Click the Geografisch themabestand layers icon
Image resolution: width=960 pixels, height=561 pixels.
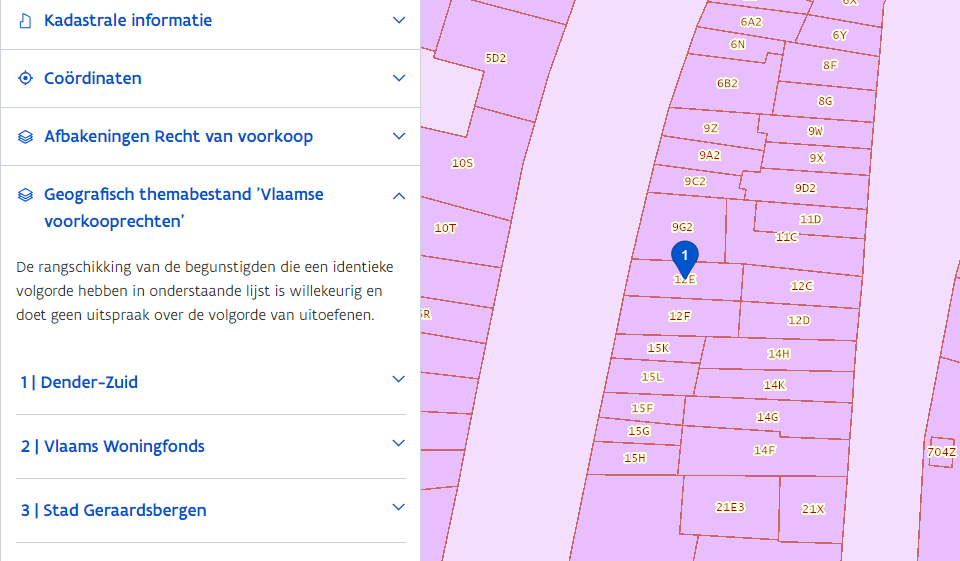point(26,194)
